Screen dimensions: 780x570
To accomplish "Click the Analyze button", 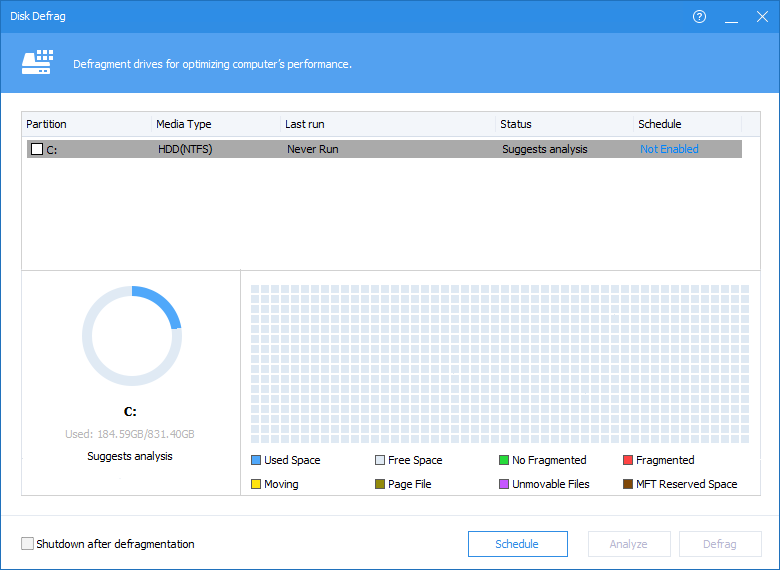I will tap(628, 544).
